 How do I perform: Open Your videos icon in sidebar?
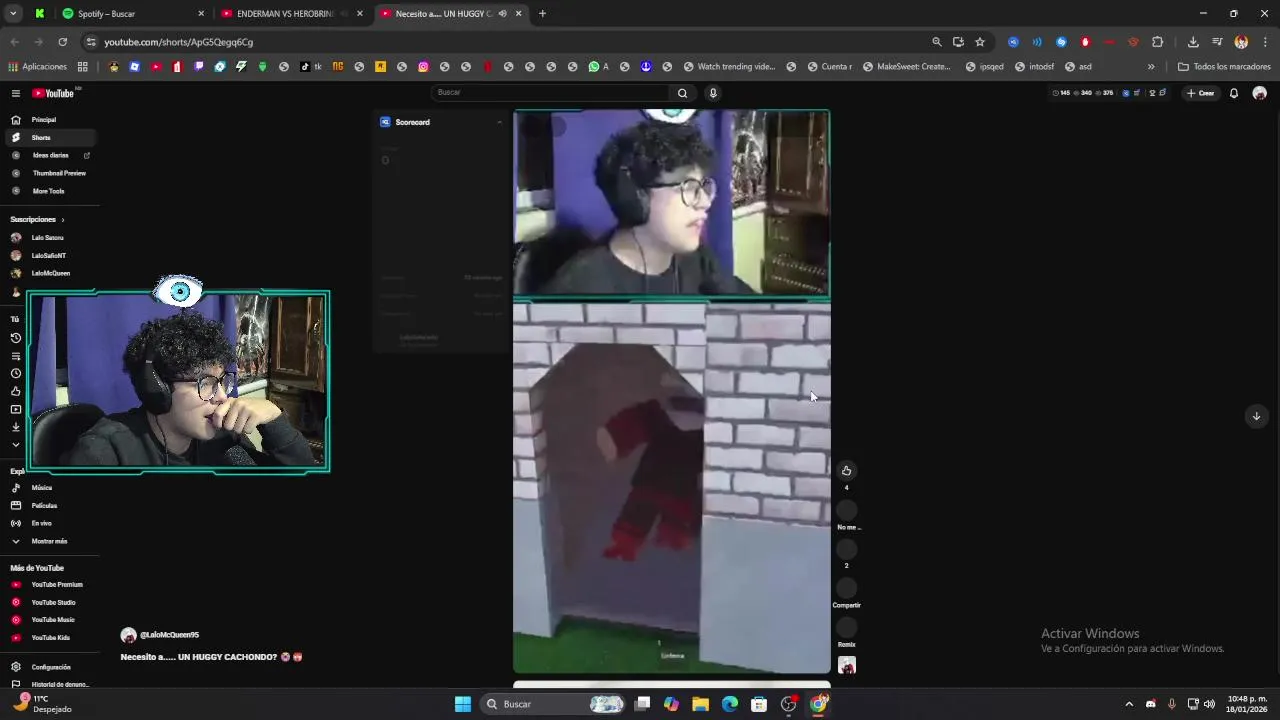click(15, 409)
